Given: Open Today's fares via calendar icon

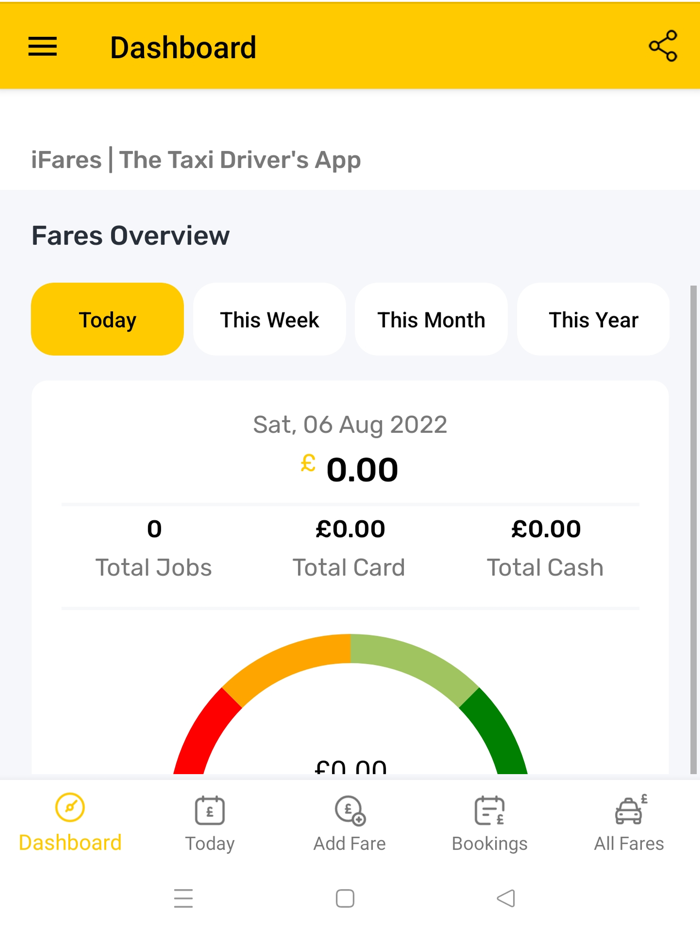Looking at the screenshot, I should point(209,812).
